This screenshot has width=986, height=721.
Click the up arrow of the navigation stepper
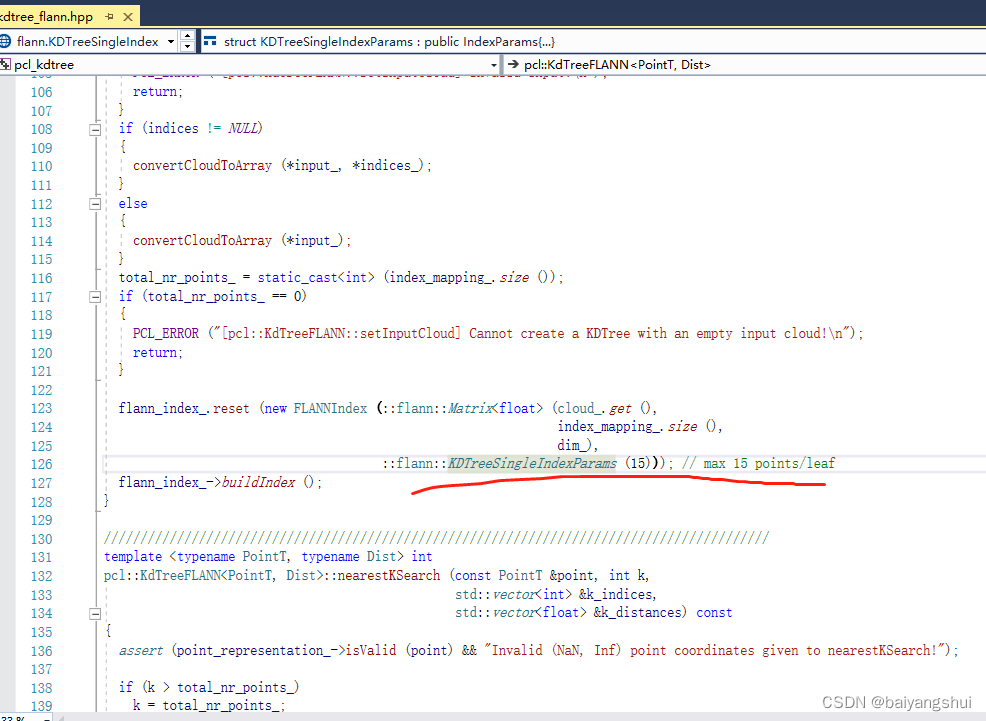click(187, 36)
